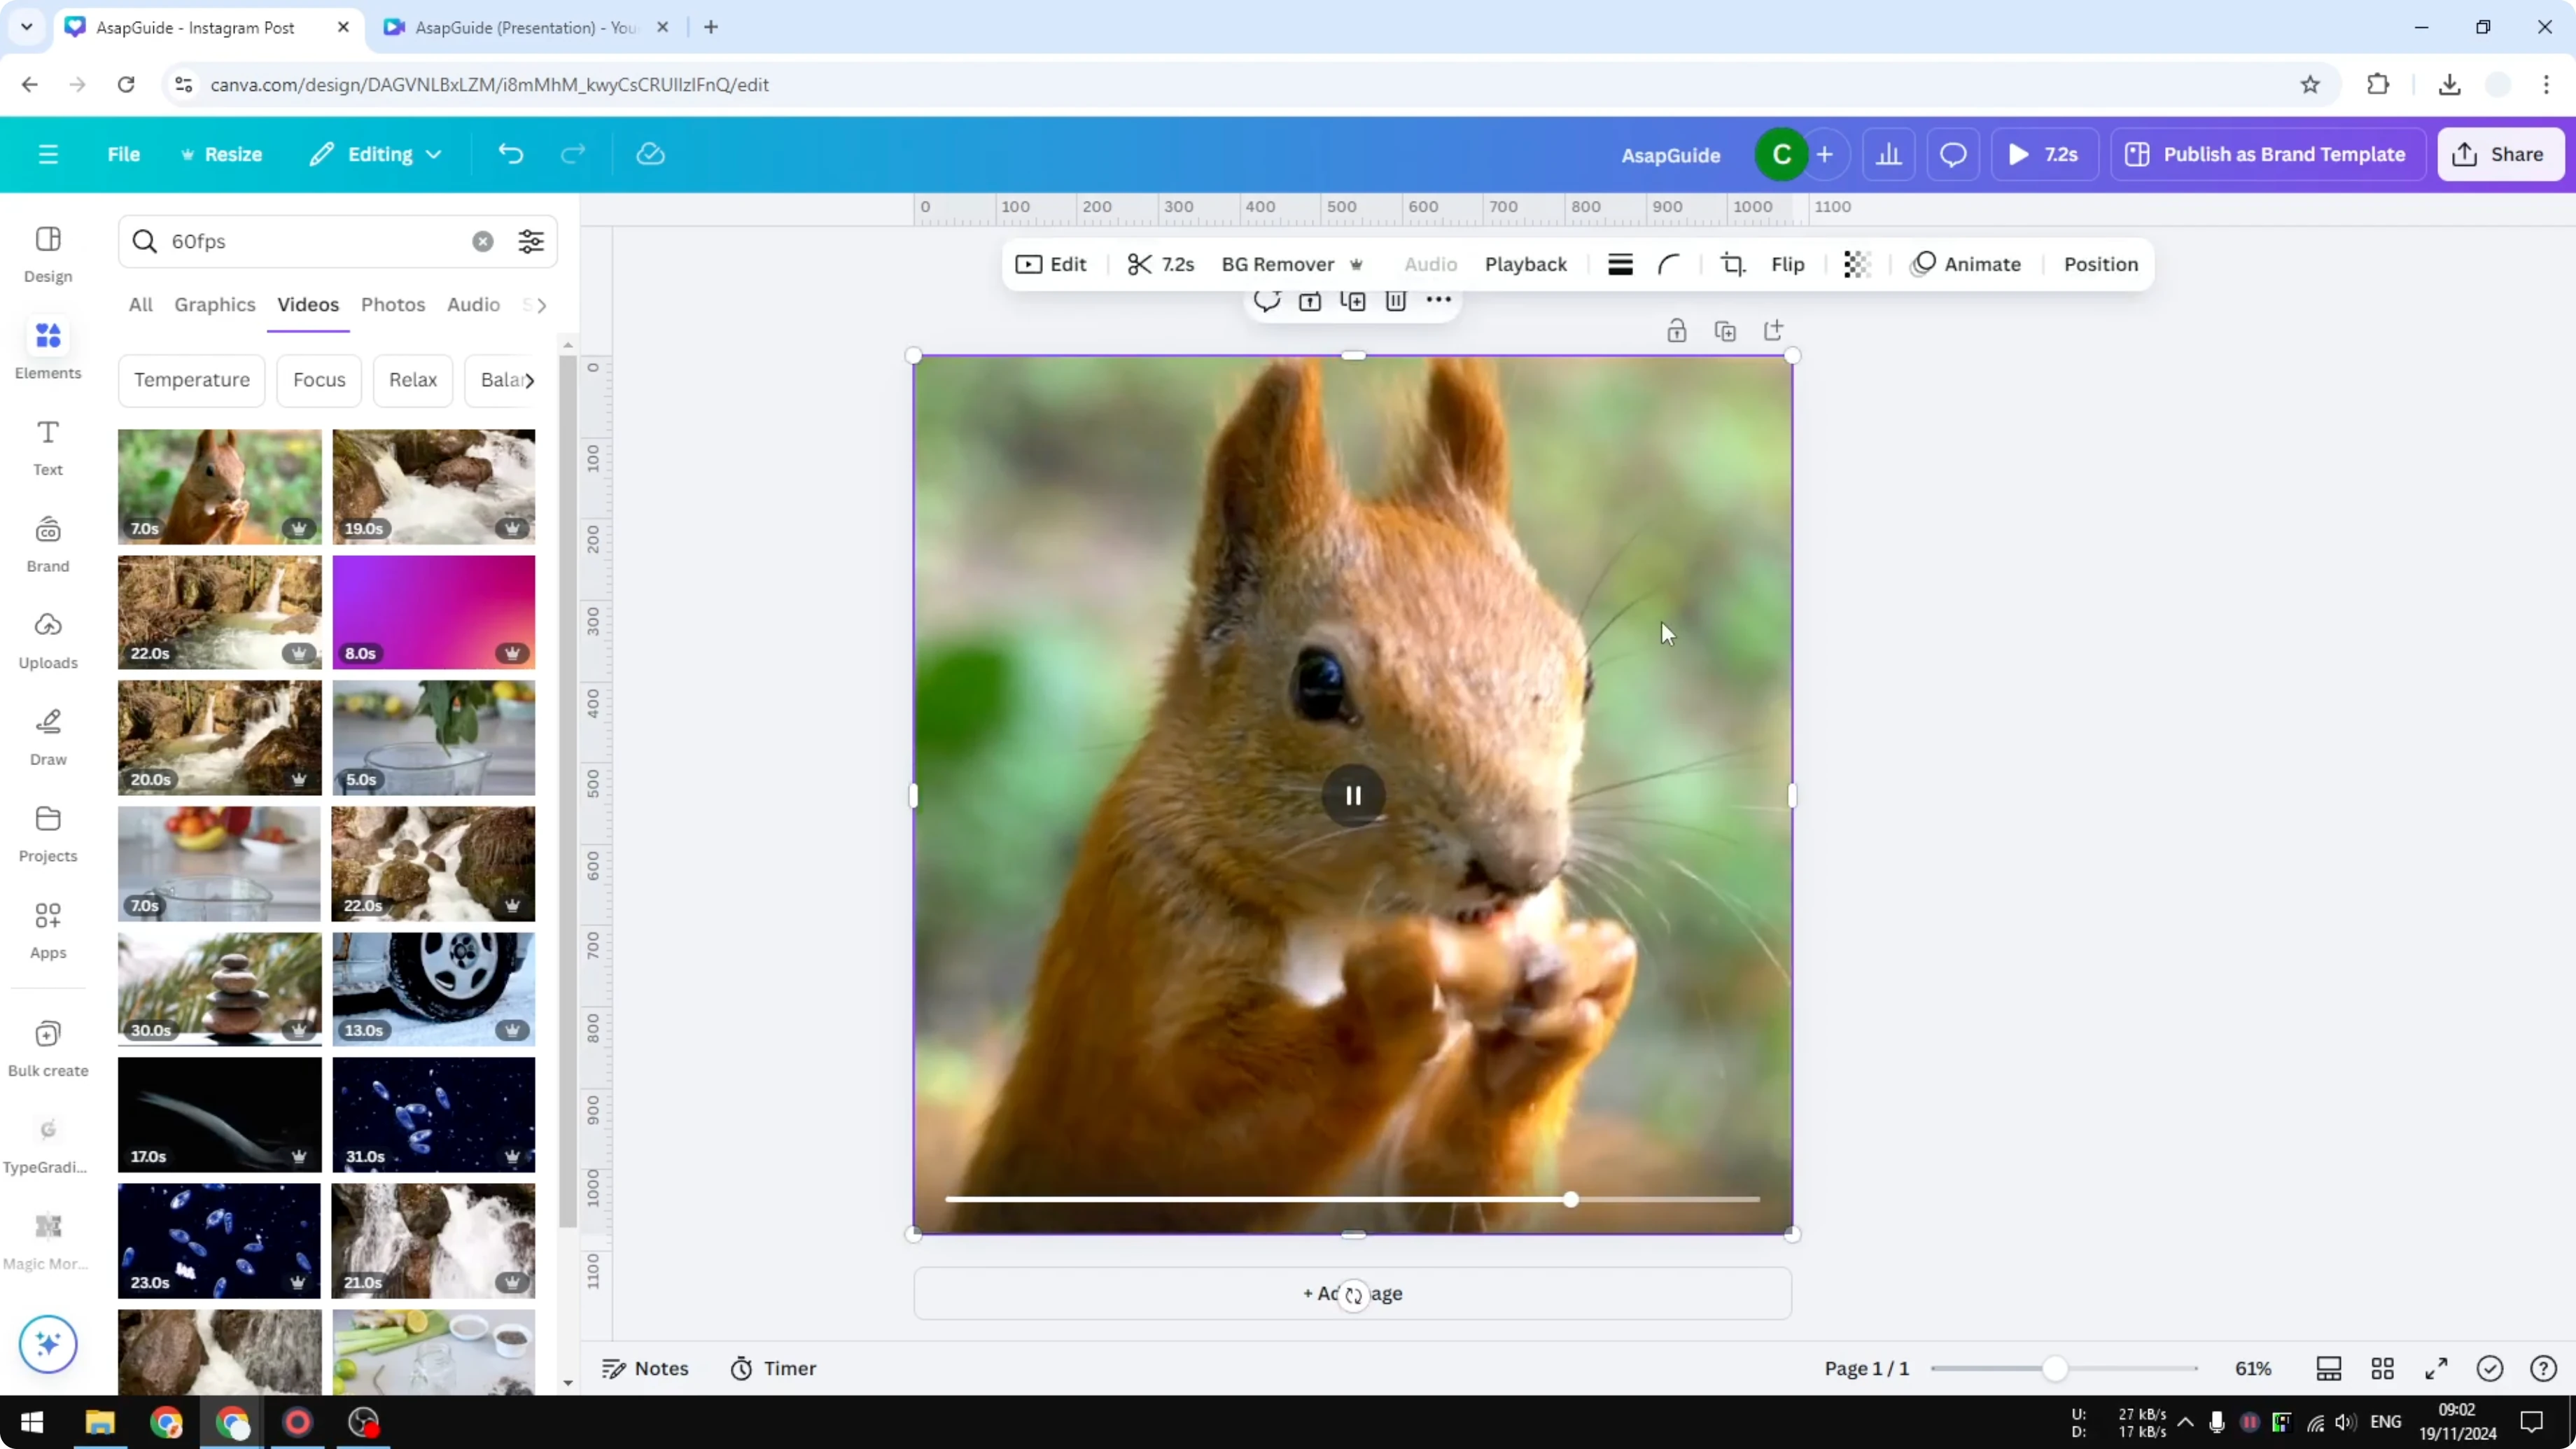Expand more options with the ellipsis menu
Image resolution: width=2576 pixels, height=1449 pixels.
point(1437,301)
